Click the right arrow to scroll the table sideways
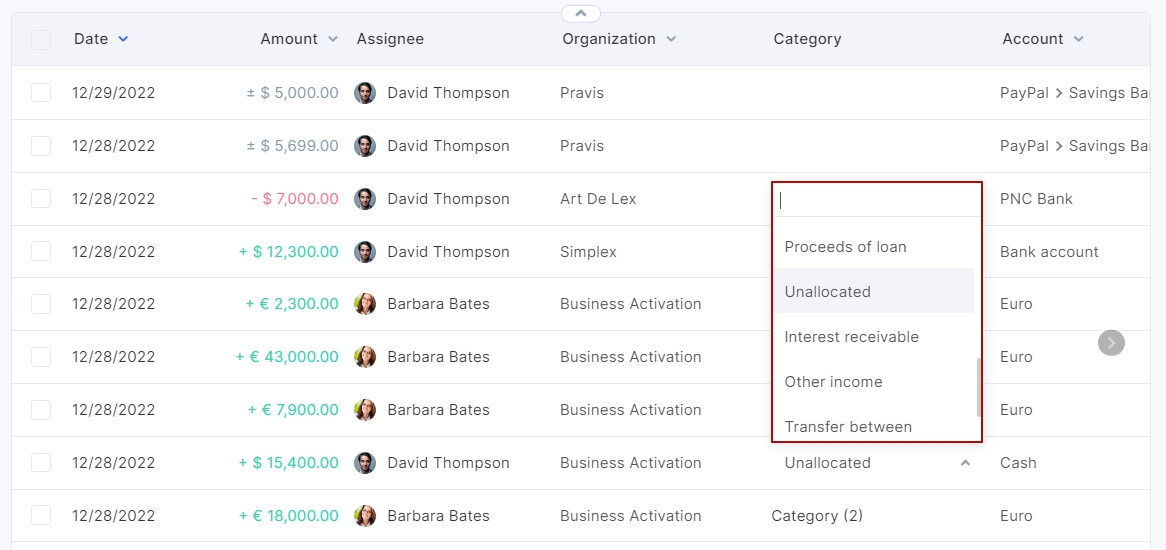 (1111, 343)
